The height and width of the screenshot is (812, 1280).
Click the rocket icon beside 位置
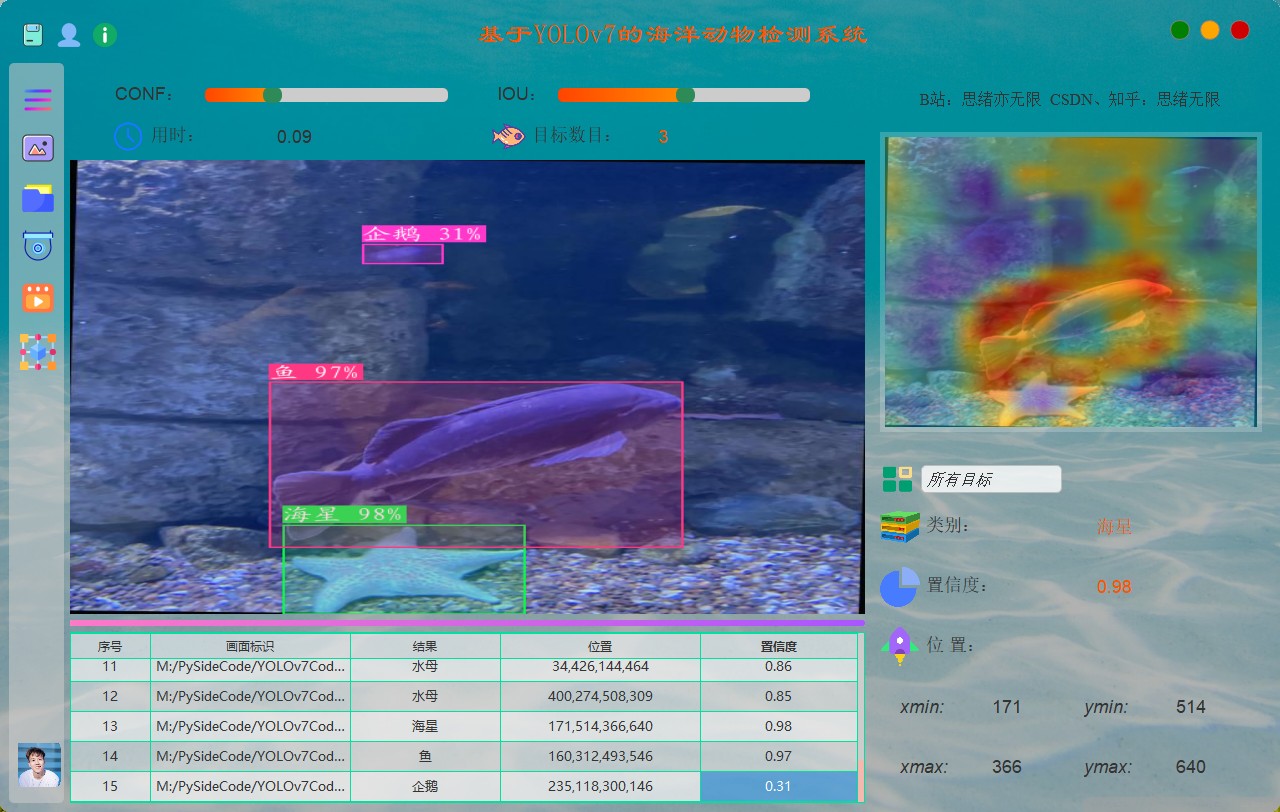coord(899,646)
